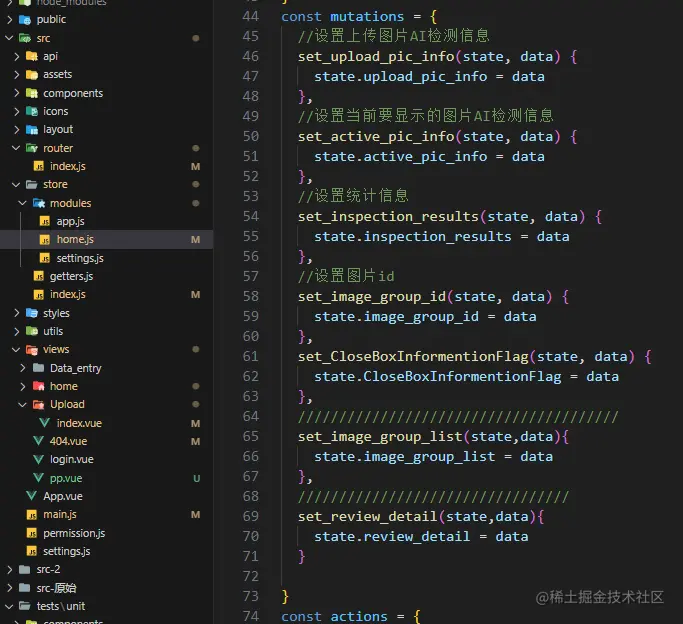This screenshot has height=624, width=683.
Task: Collapse the router folder chevron
Action: [x=16, y=148]
